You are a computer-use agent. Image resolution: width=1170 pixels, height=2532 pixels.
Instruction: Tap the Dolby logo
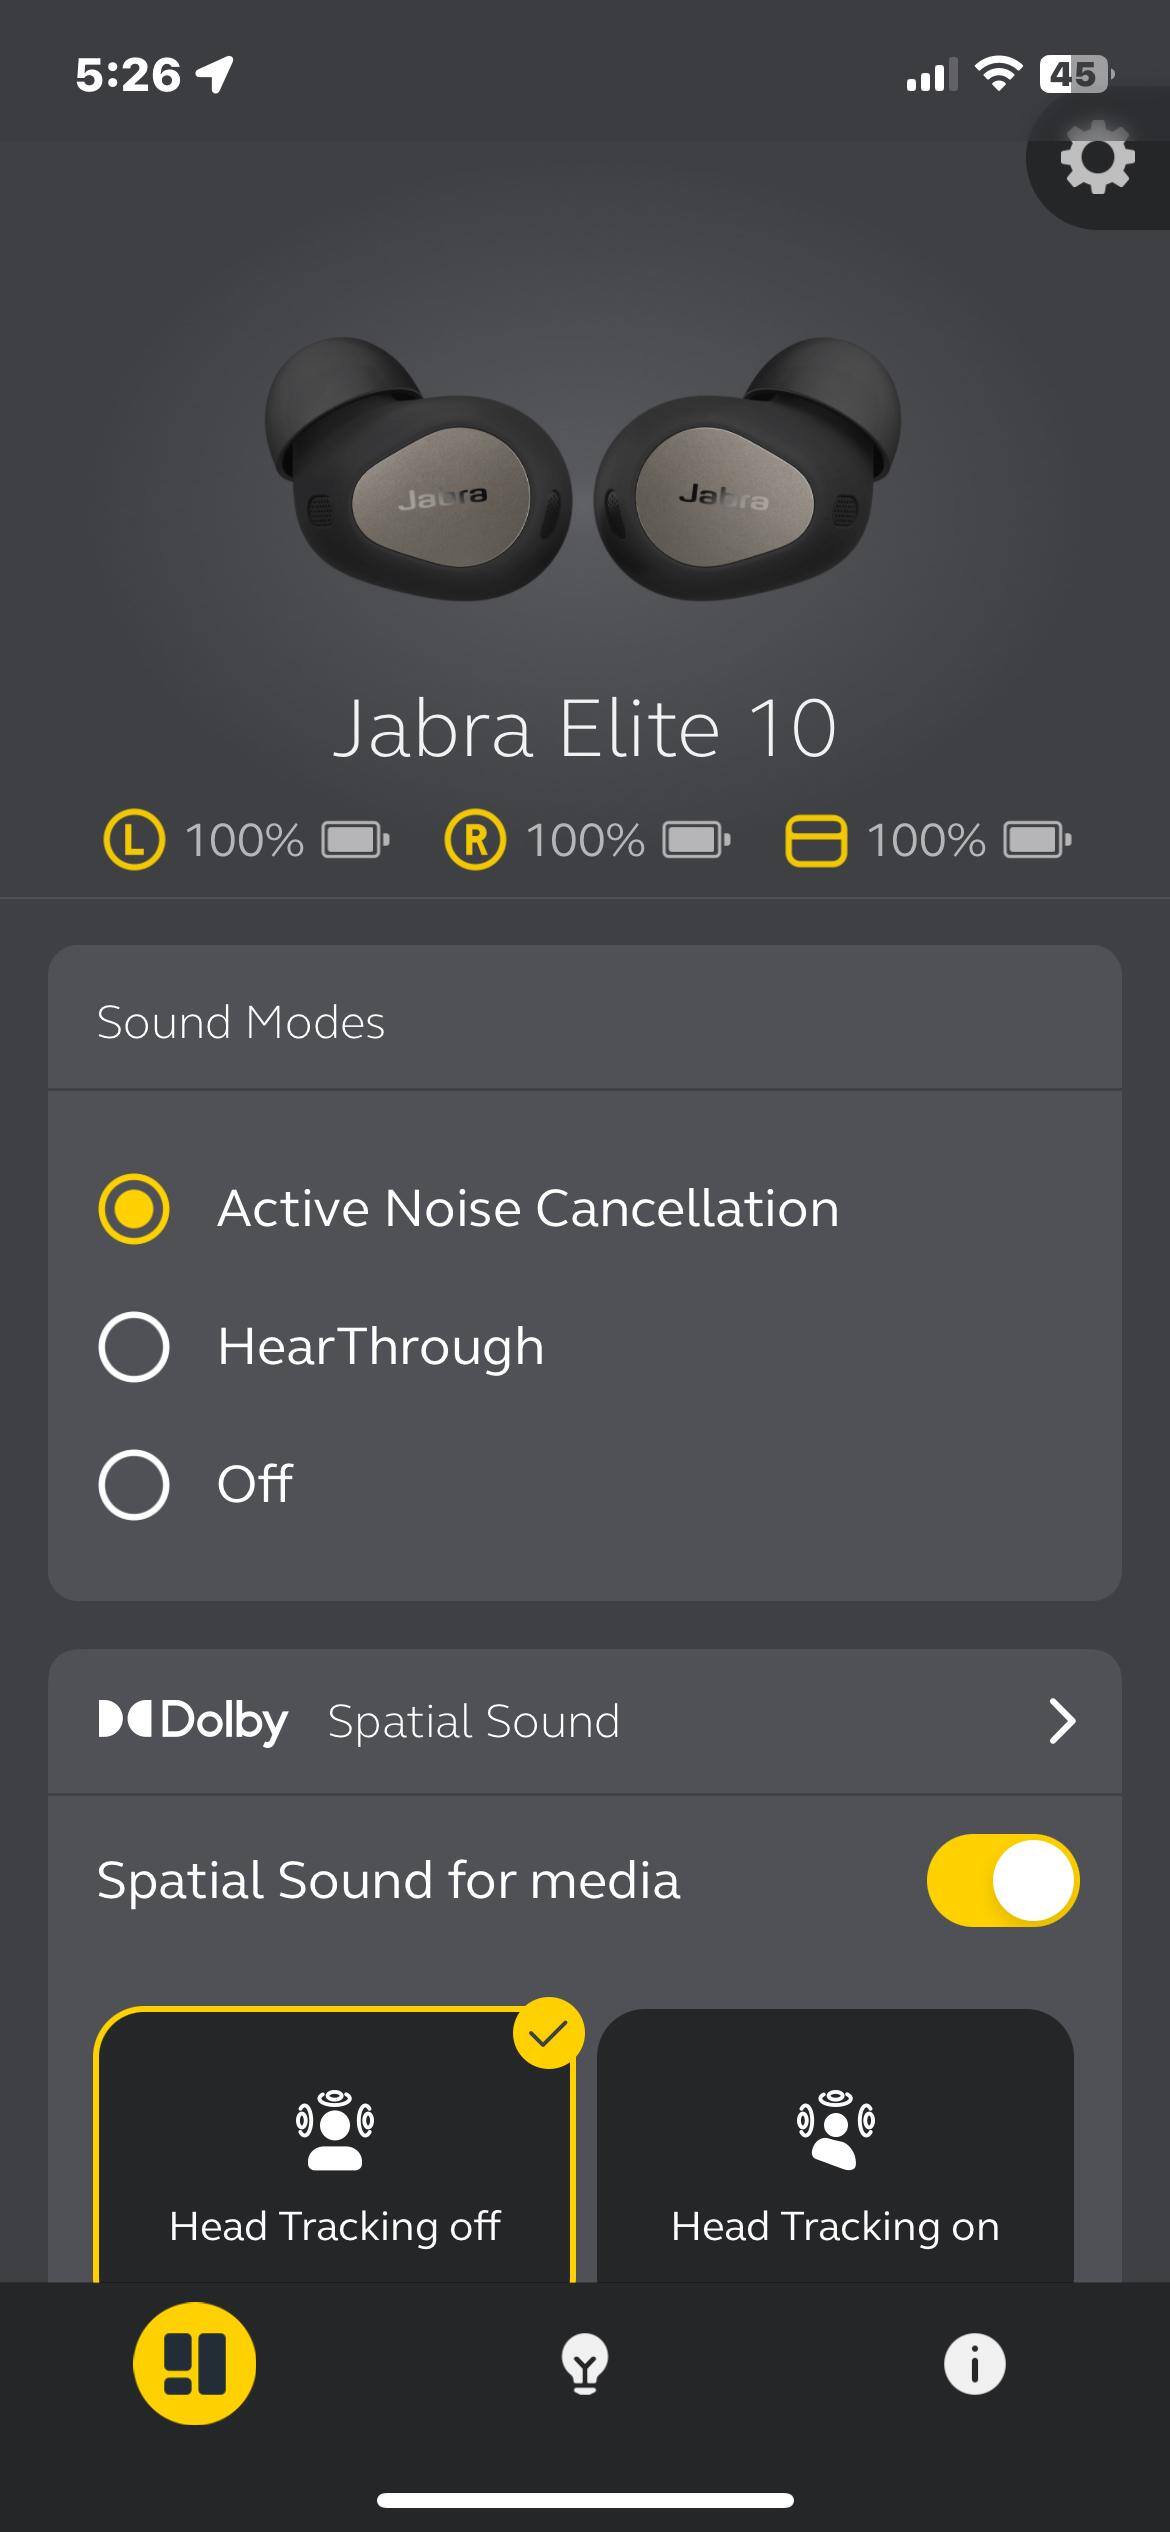pyautogui.click(x=193, y=1721)
